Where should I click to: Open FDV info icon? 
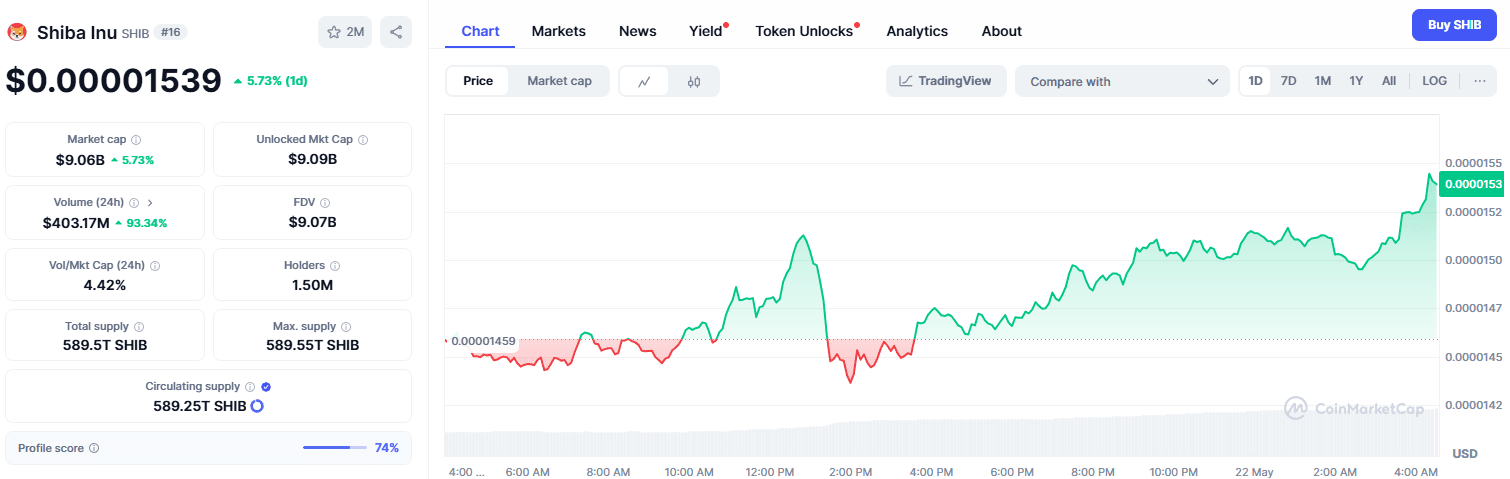pos(325,202)
